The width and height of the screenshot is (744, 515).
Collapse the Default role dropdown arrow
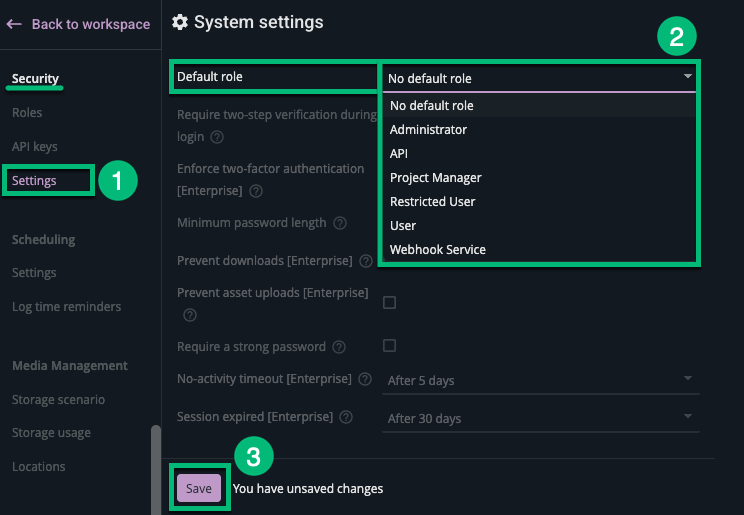coord(688,76)
